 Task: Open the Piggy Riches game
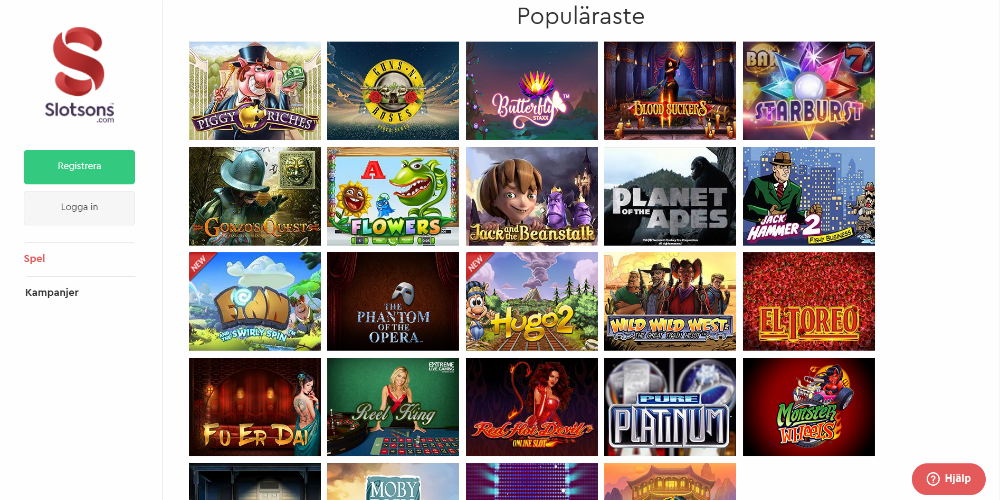254,91
